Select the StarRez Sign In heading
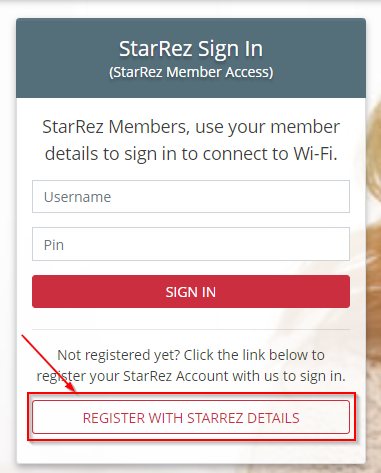Screen dimensions: 381x473 click(191, 49)
